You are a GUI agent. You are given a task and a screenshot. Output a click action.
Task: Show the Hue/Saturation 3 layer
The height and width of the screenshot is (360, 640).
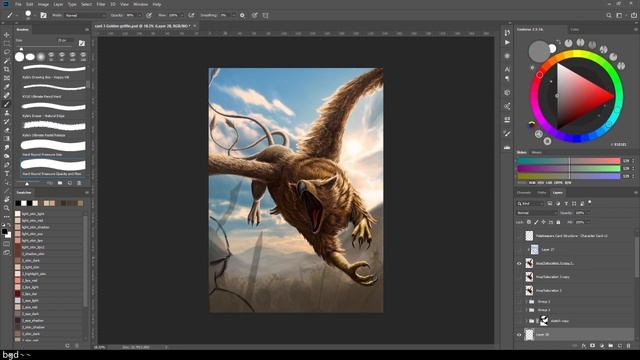519,291
